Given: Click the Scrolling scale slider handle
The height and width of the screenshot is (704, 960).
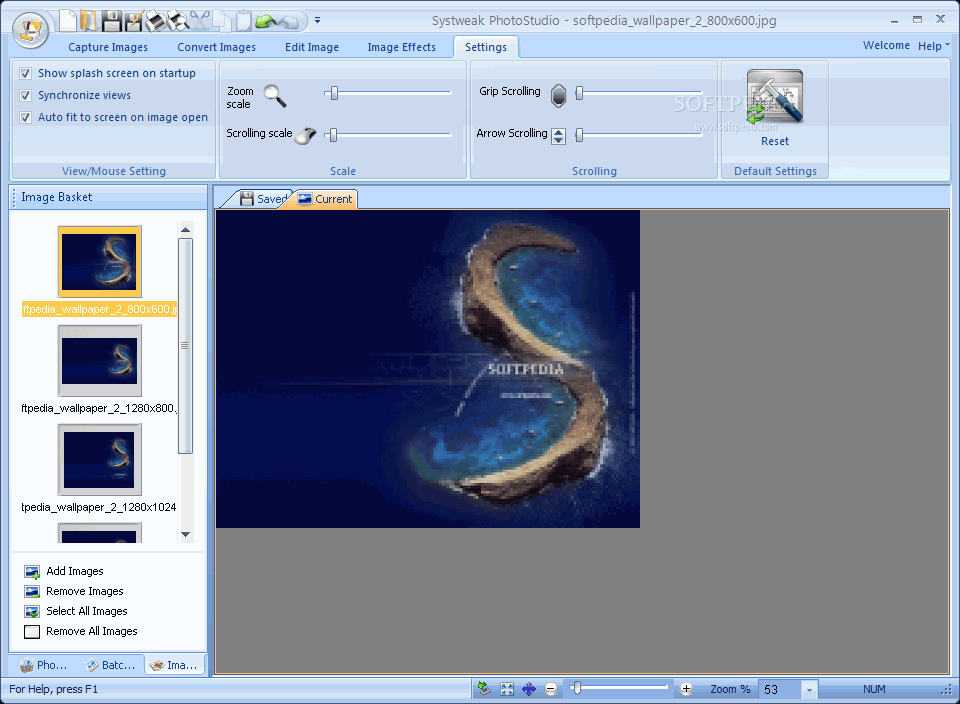Looking at the screenshot, I should click(x=333, y=135).
